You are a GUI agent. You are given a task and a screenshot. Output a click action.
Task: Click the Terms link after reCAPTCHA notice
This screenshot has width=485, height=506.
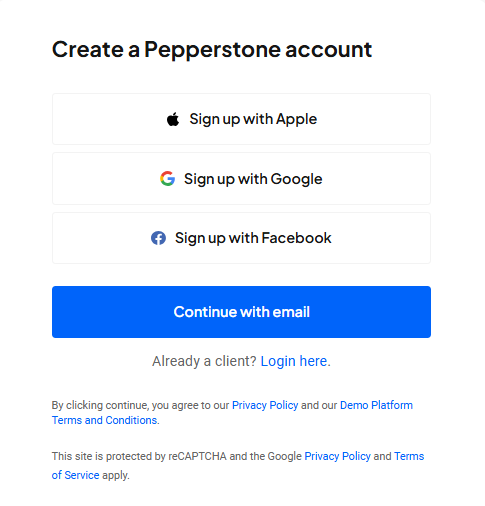(409, 456)
